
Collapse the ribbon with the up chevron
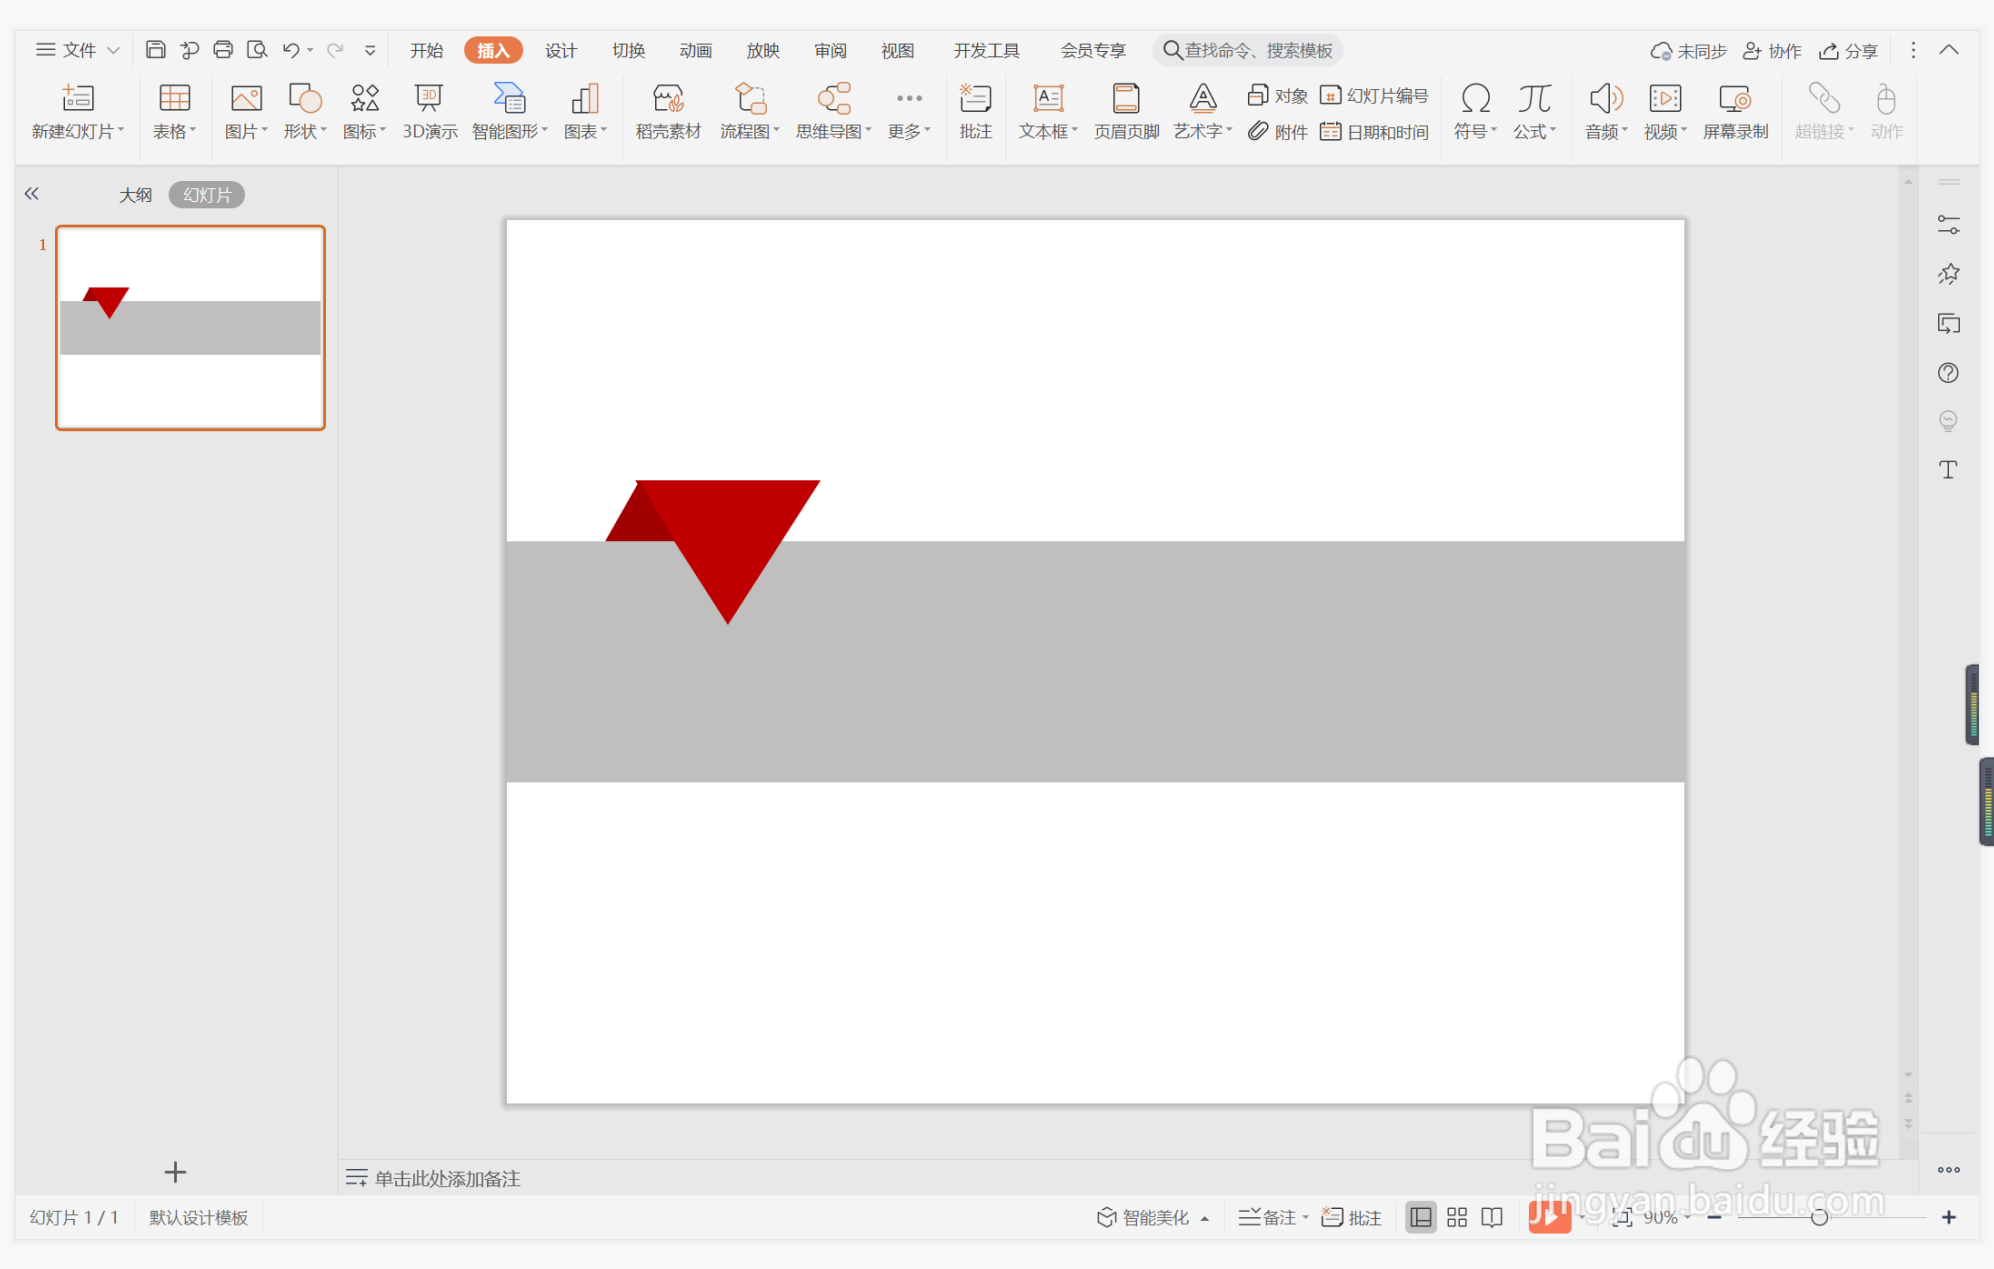(1949, 50)
